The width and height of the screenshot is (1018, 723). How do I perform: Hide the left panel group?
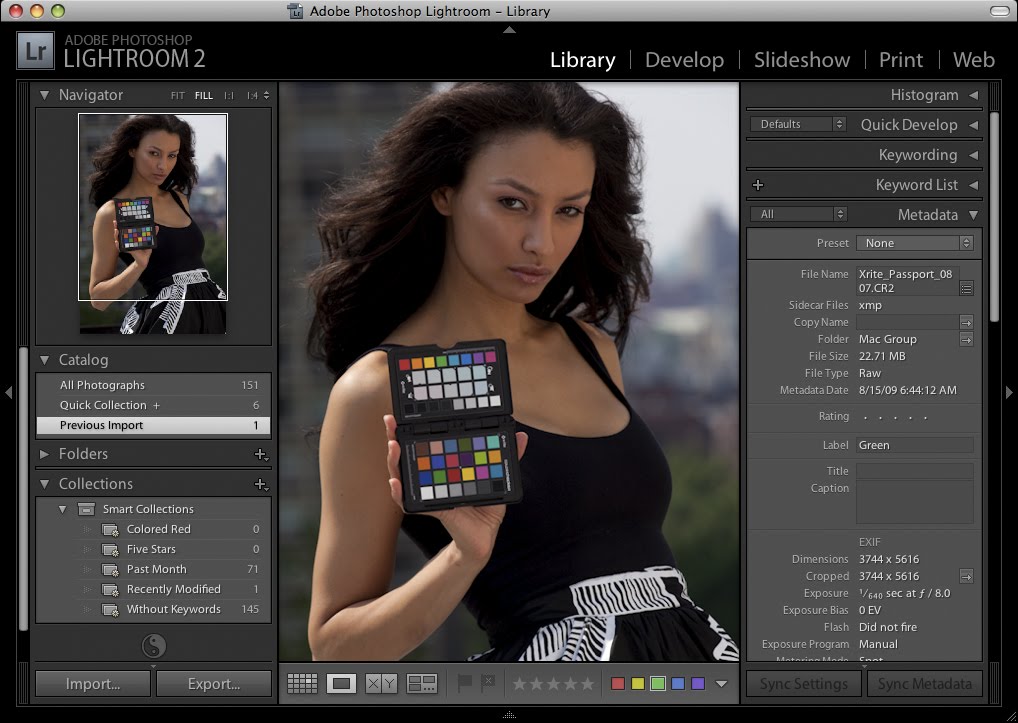pos(8,392)
